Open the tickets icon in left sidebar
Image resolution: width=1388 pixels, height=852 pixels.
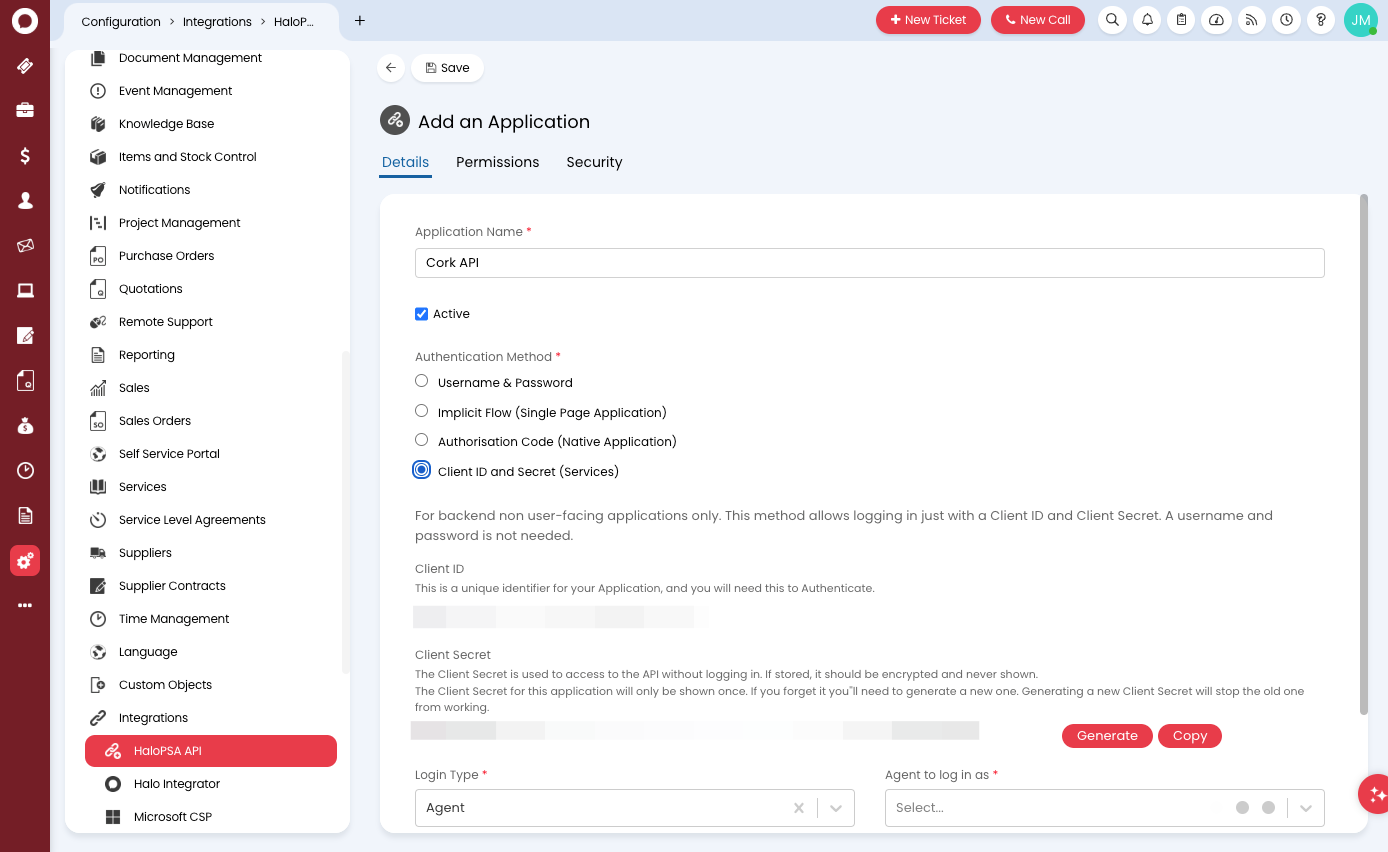click(x=25, y=66)
